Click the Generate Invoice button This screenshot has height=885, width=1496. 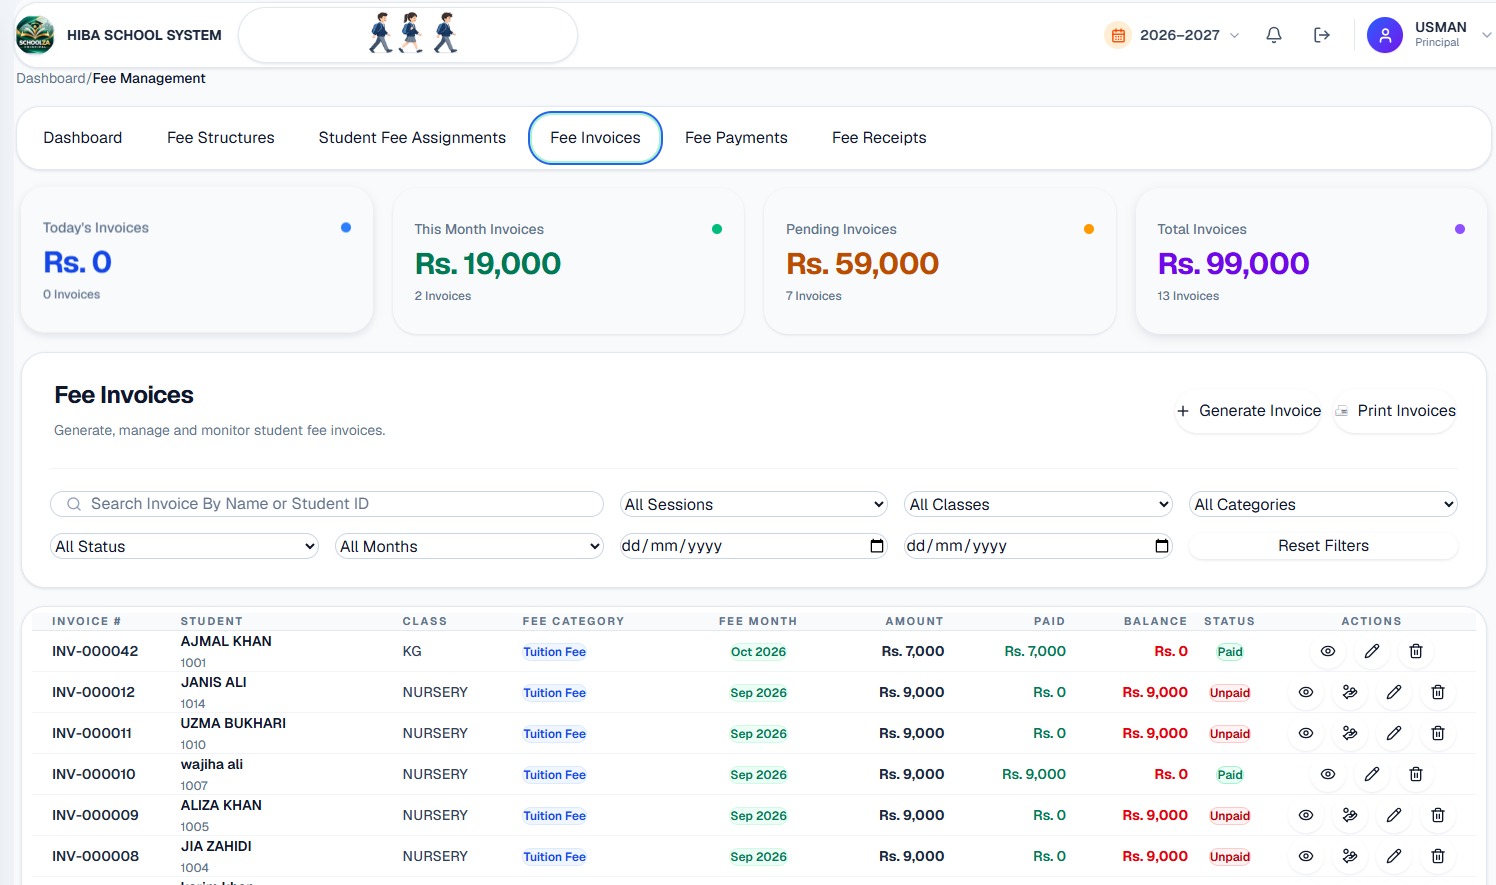1248,411
